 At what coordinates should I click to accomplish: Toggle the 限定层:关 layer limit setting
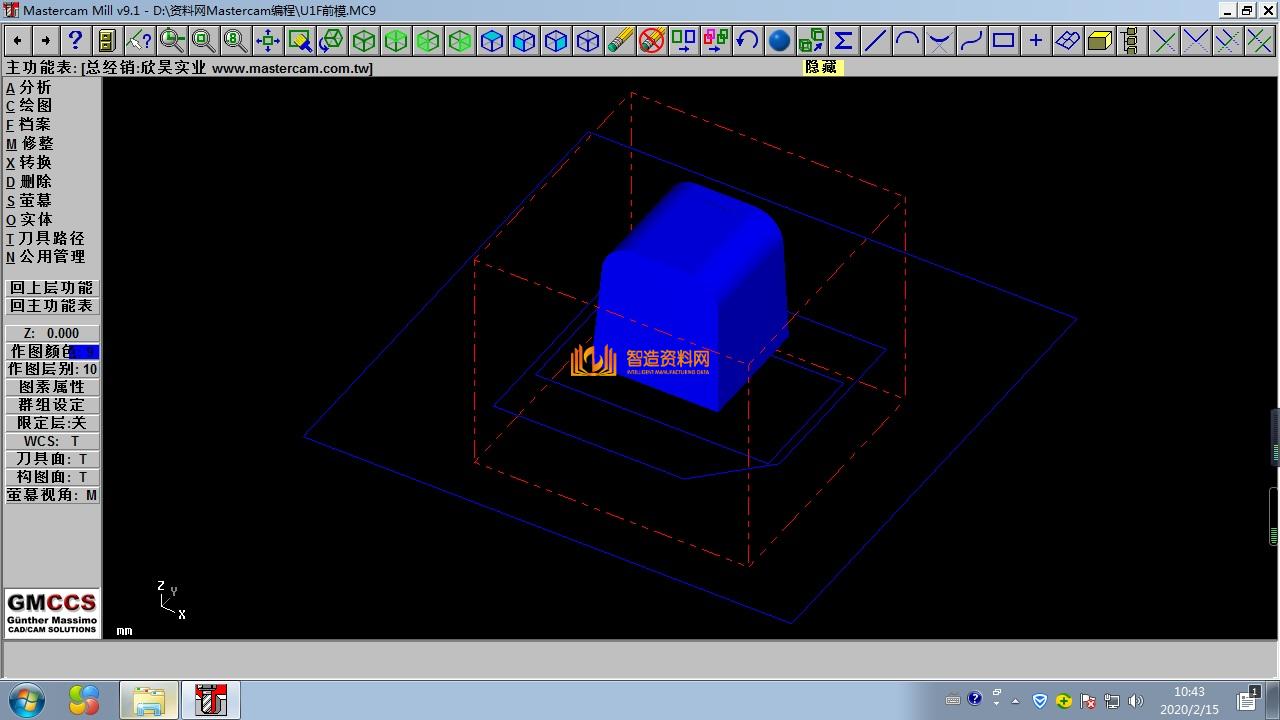[x=52, y=423]
